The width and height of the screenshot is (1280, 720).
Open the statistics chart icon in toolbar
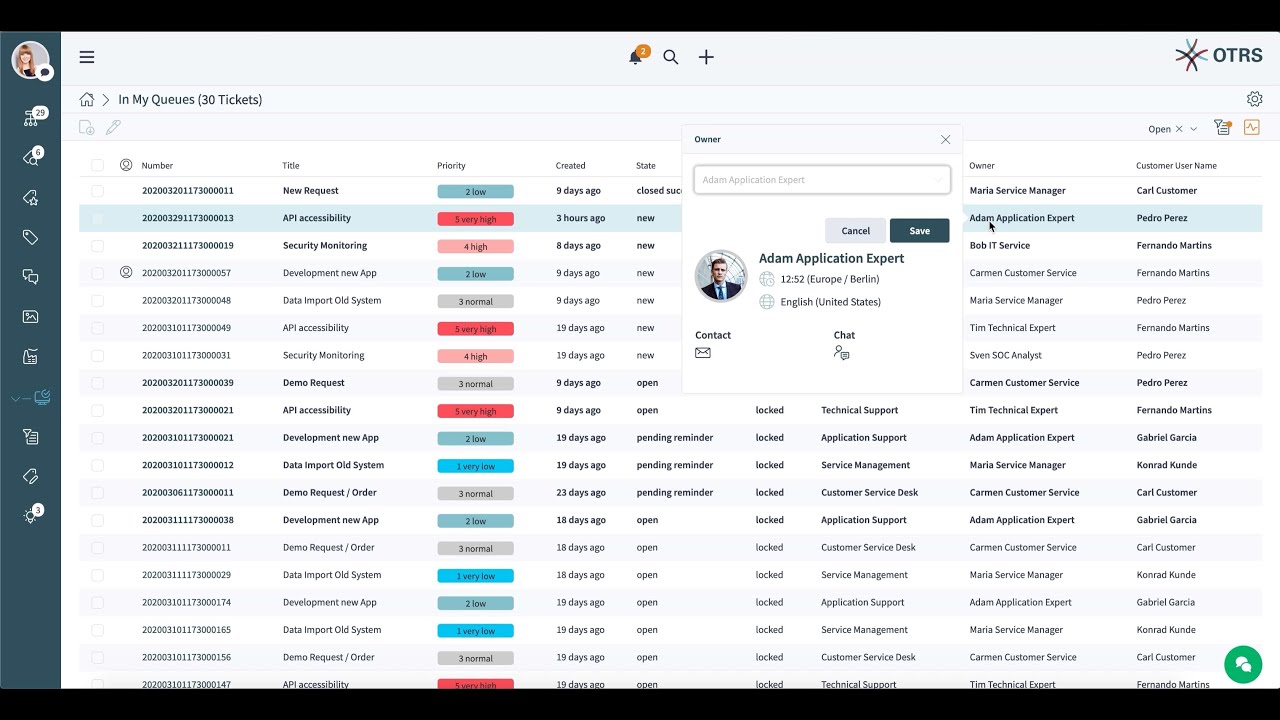pyautogui.click(x=1251, y=127)
